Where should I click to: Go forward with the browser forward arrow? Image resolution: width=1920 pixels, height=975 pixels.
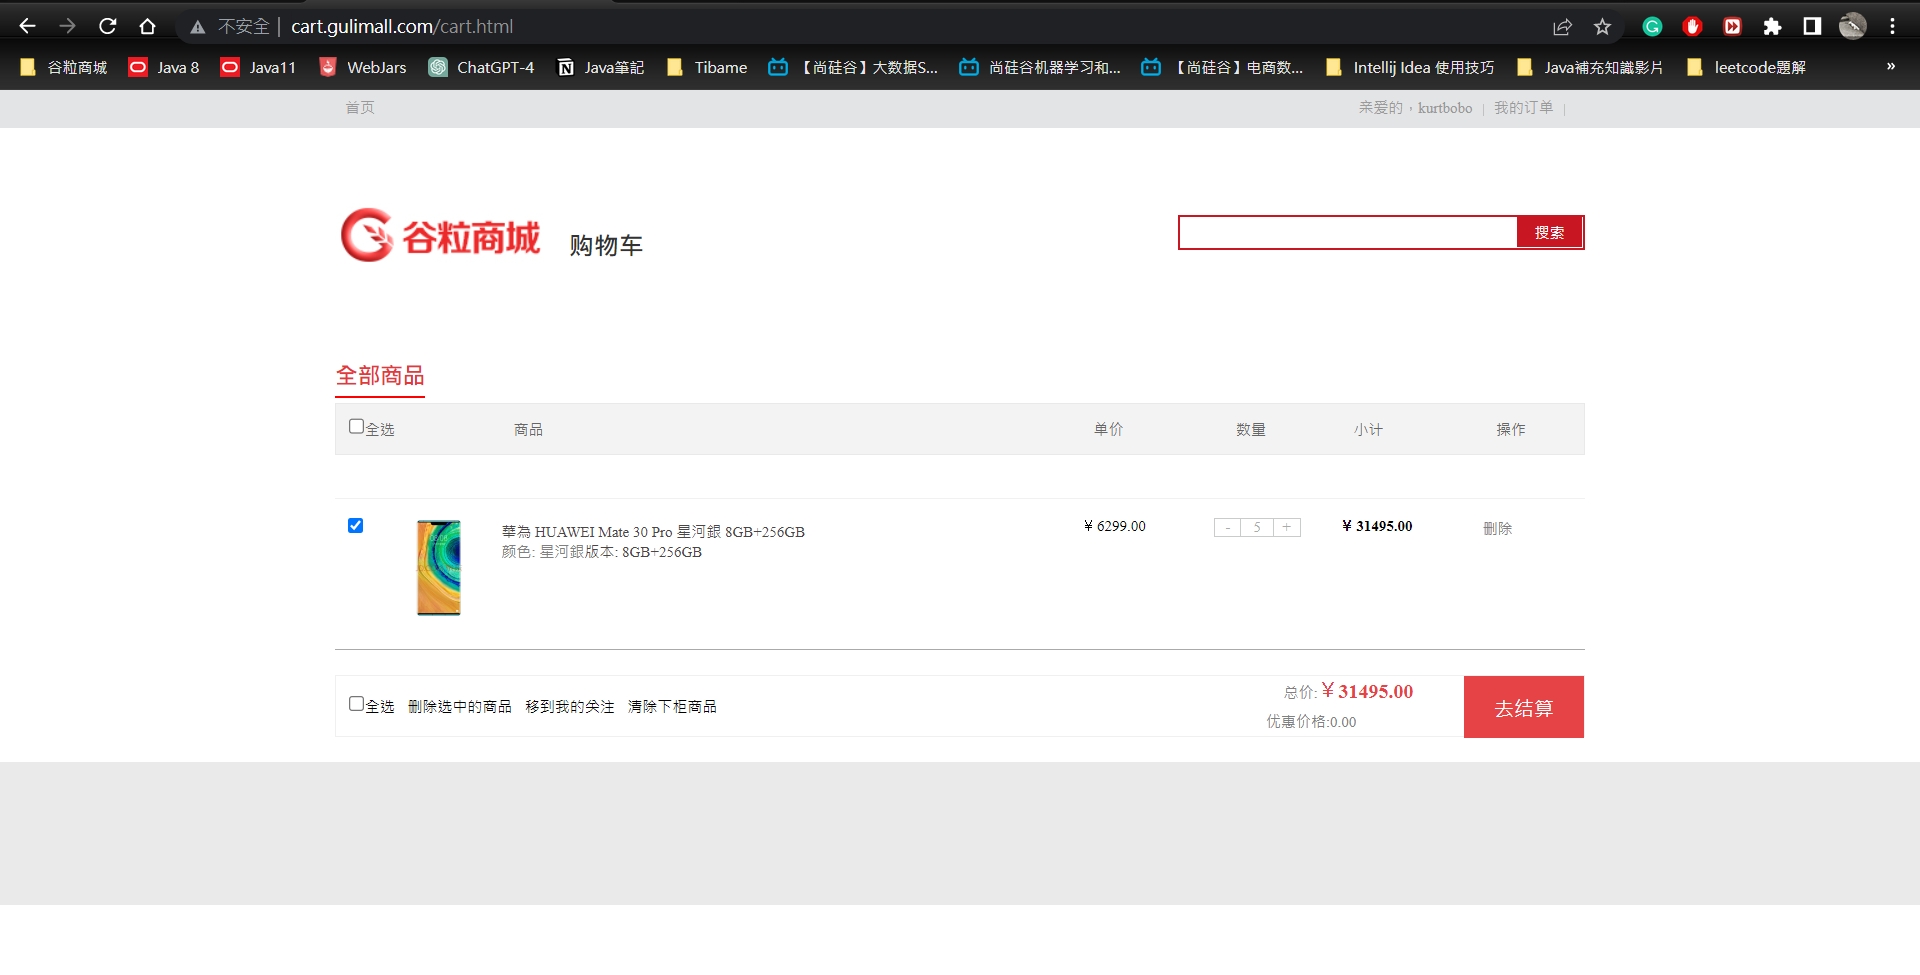click(x=67, y=26)
